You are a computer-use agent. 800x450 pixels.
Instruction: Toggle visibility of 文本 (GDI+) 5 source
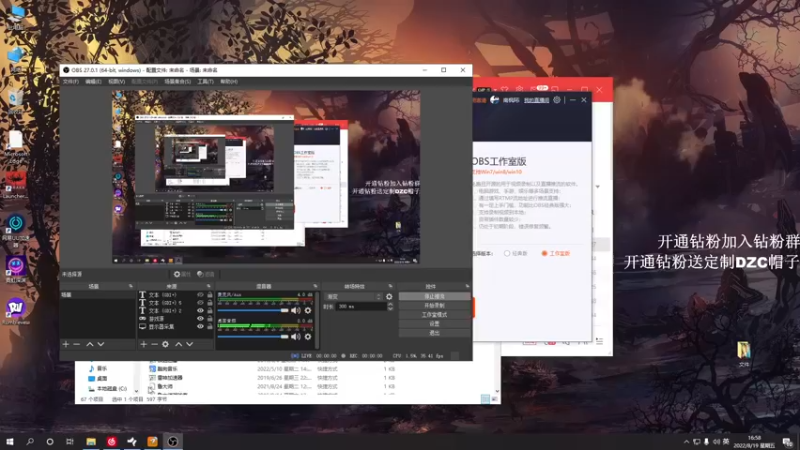(x=200, y=303)
